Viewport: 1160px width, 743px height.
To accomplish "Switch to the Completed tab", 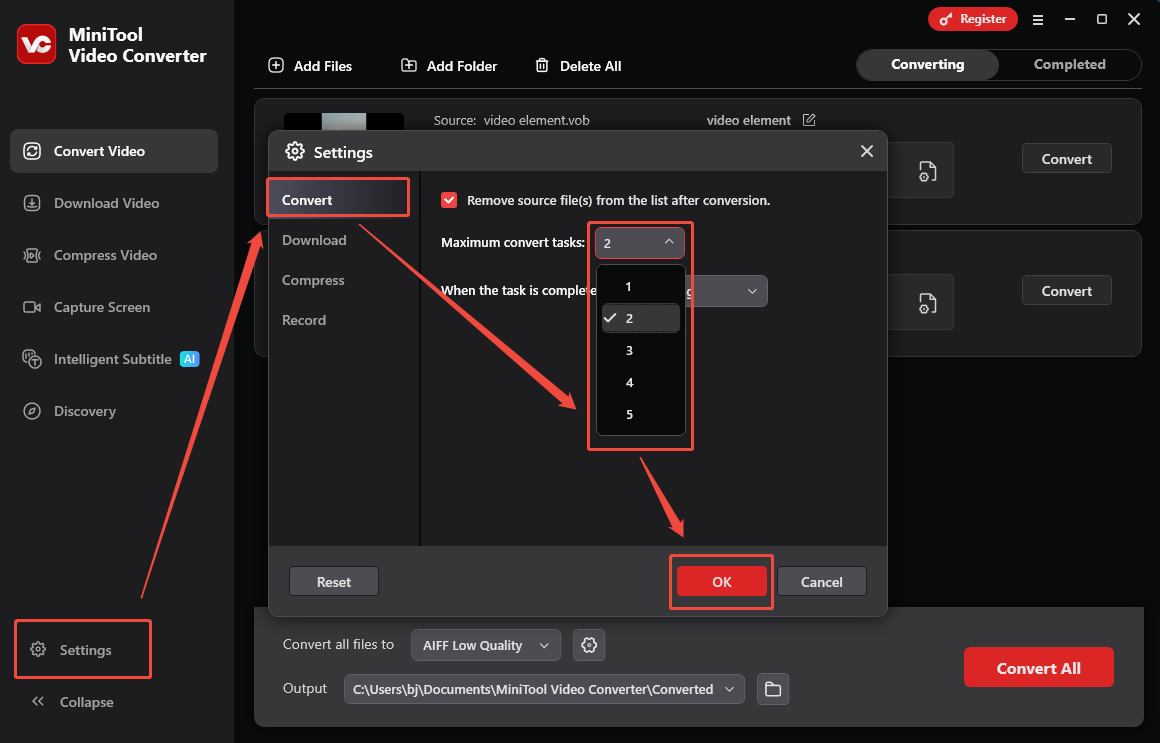I will (1069, 64).
